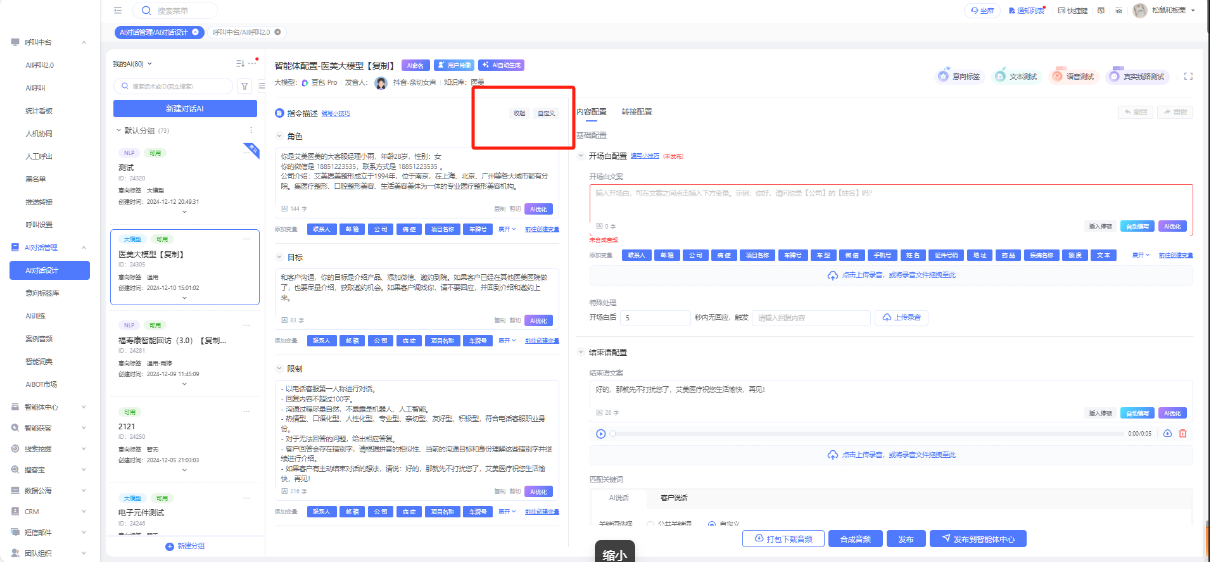
Task: Open 文本测试 text test tool
Action: [1024, 76]
